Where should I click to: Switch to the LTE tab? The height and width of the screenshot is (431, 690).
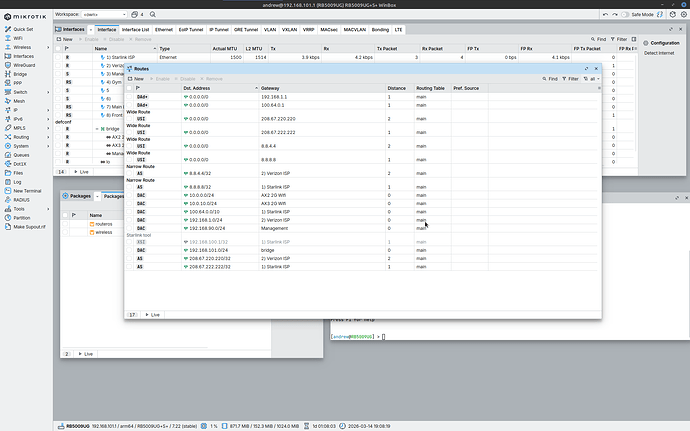point(398,29)
